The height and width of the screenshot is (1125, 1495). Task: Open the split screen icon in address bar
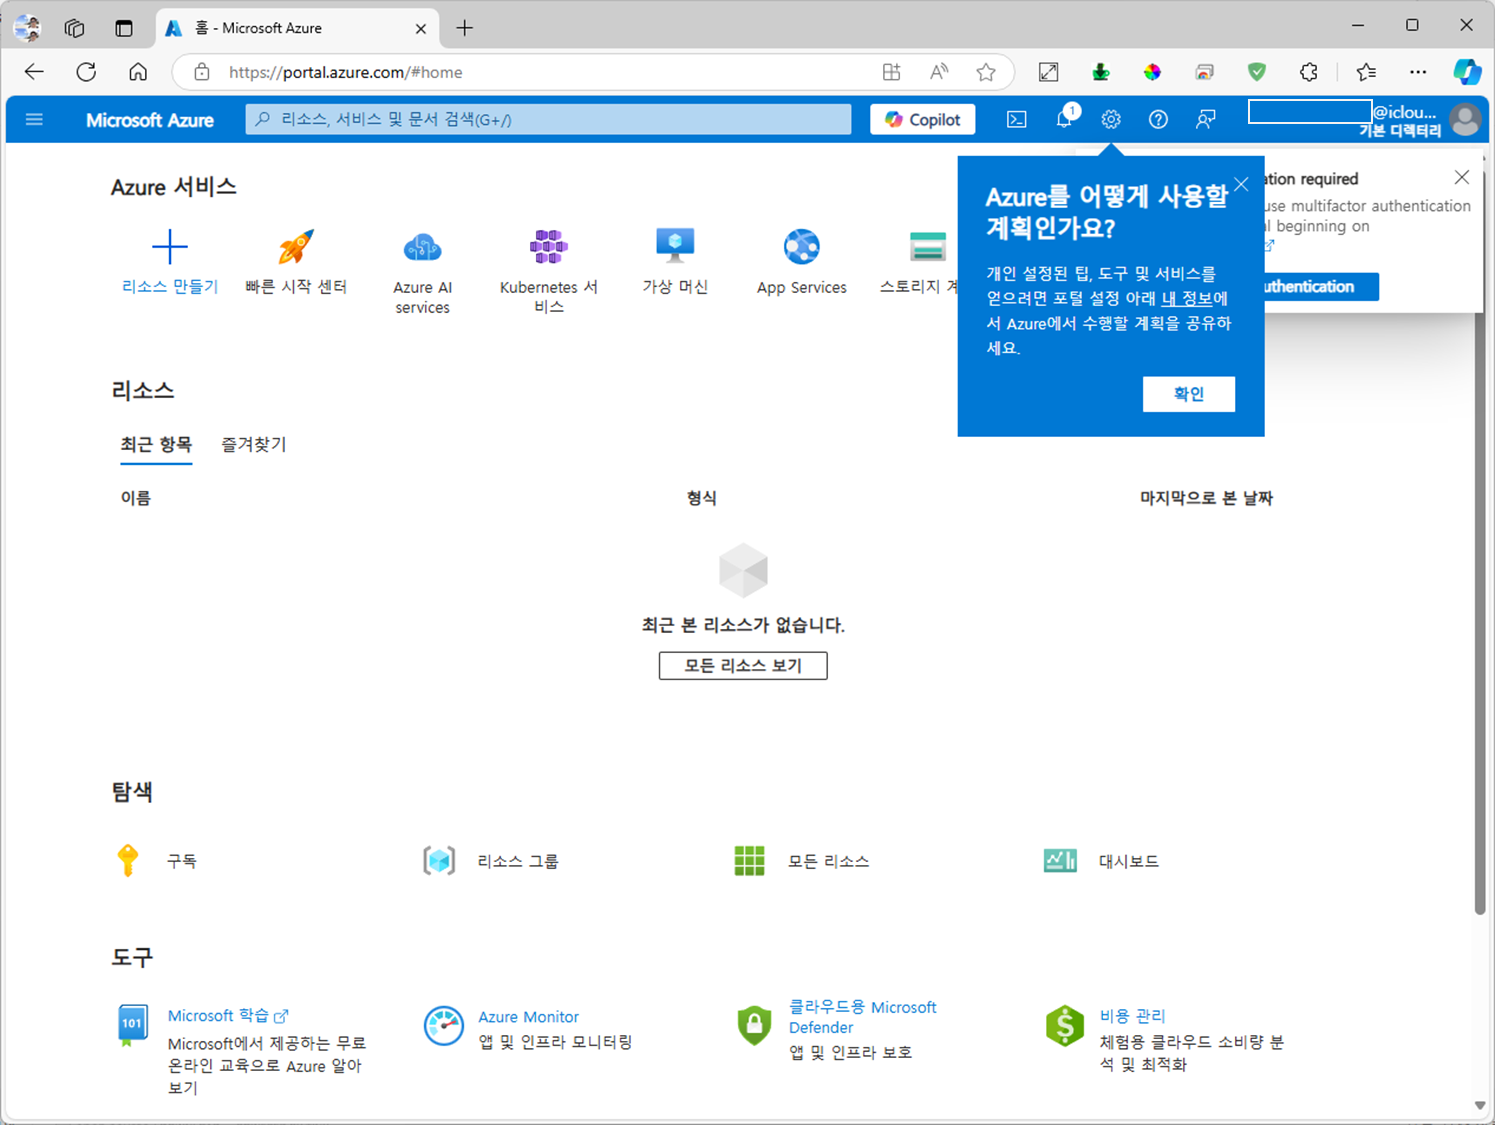coord(890,72)
